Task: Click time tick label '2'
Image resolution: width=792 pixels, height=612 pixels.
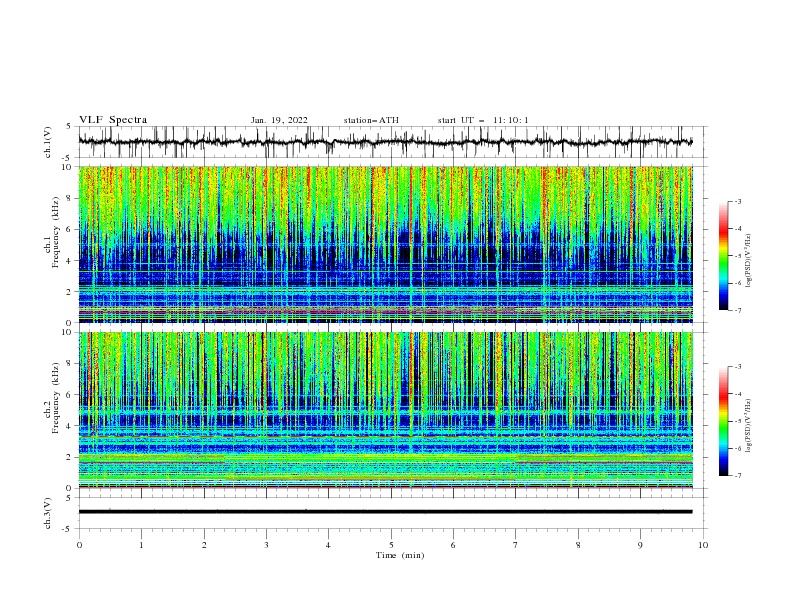Action: click(204, 545)
